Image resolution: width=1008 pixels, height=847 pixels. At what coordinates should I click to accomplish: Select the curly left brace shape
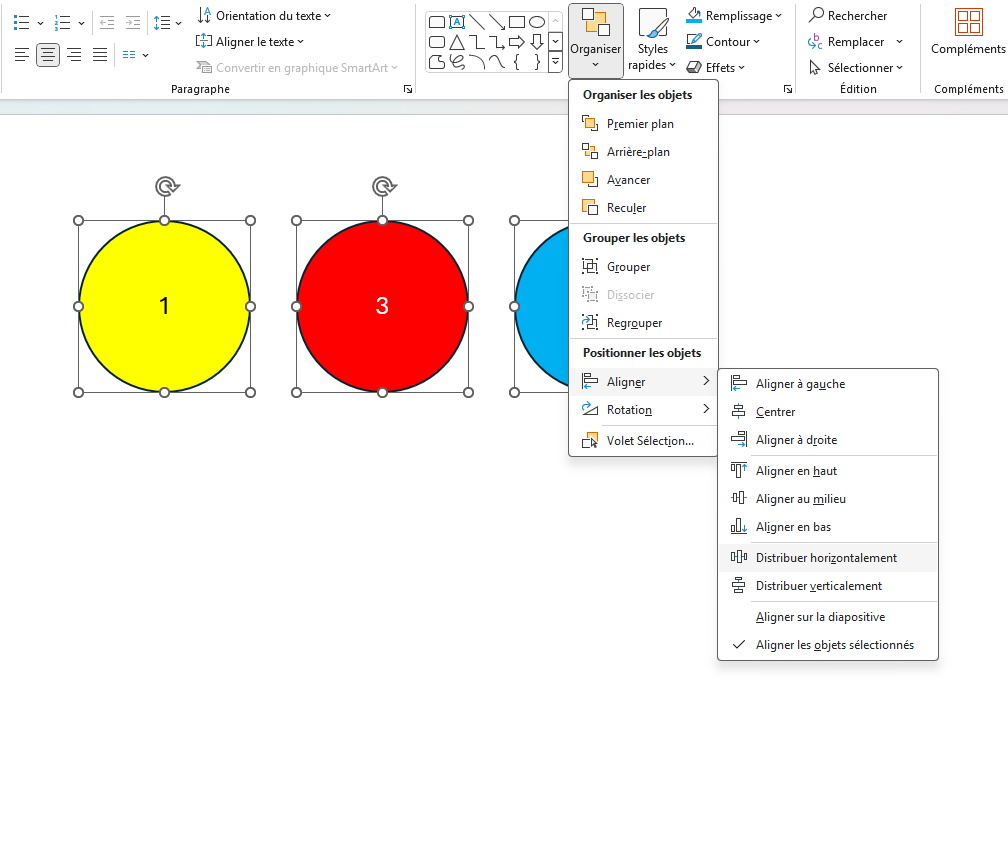pyautogui.click(x=517, y=62)
